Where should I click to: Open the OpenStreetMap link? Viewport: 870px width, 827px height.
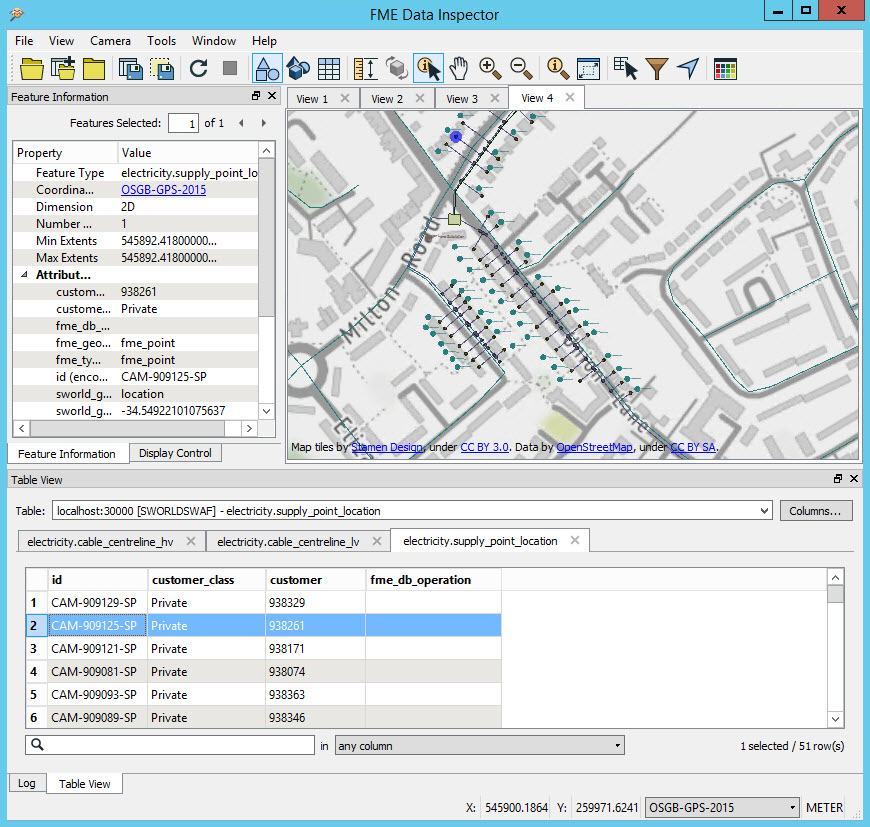[594, 447]
